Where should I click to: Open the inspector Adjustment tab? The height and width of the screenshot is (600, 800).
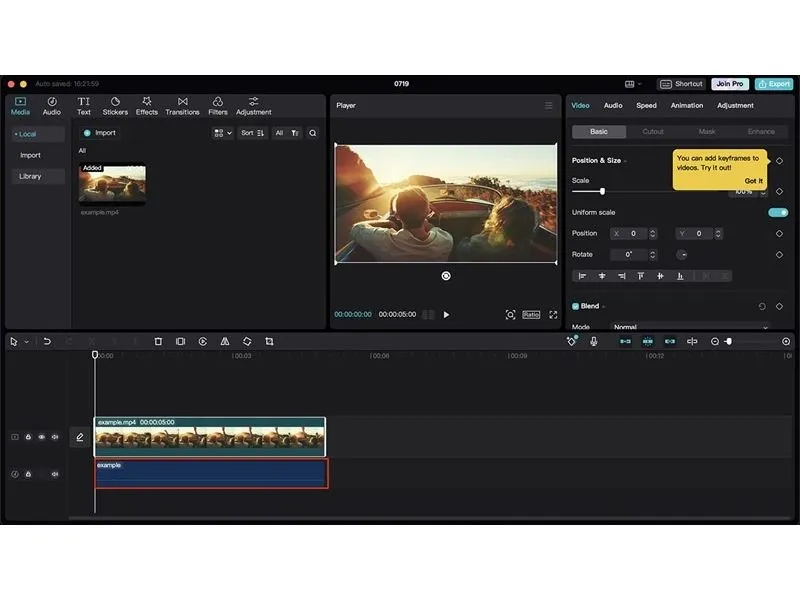point(735,106)
